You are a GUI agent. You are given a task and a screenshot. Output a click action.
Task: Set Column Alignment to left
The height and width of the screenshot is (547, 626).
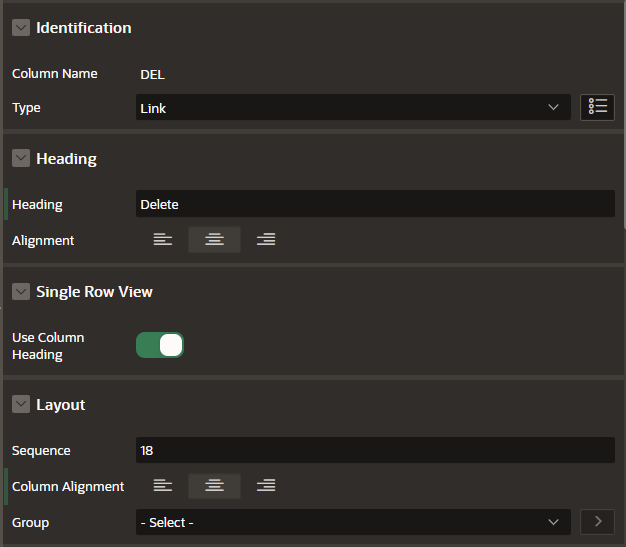click(x=162, y=486)
